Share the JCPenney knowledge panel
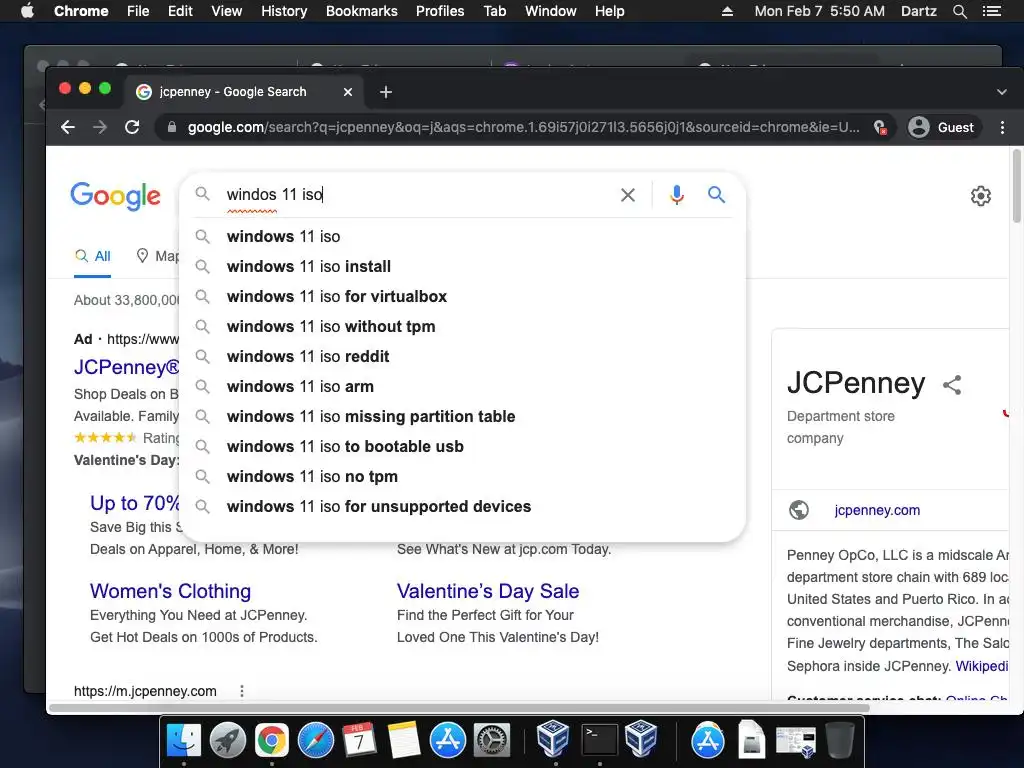 952,385
